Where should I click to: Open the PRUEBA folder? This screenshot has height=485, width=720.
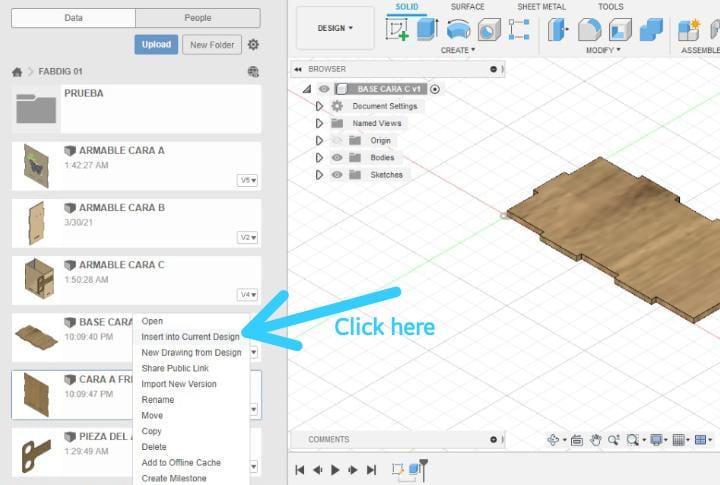(136, 109)
